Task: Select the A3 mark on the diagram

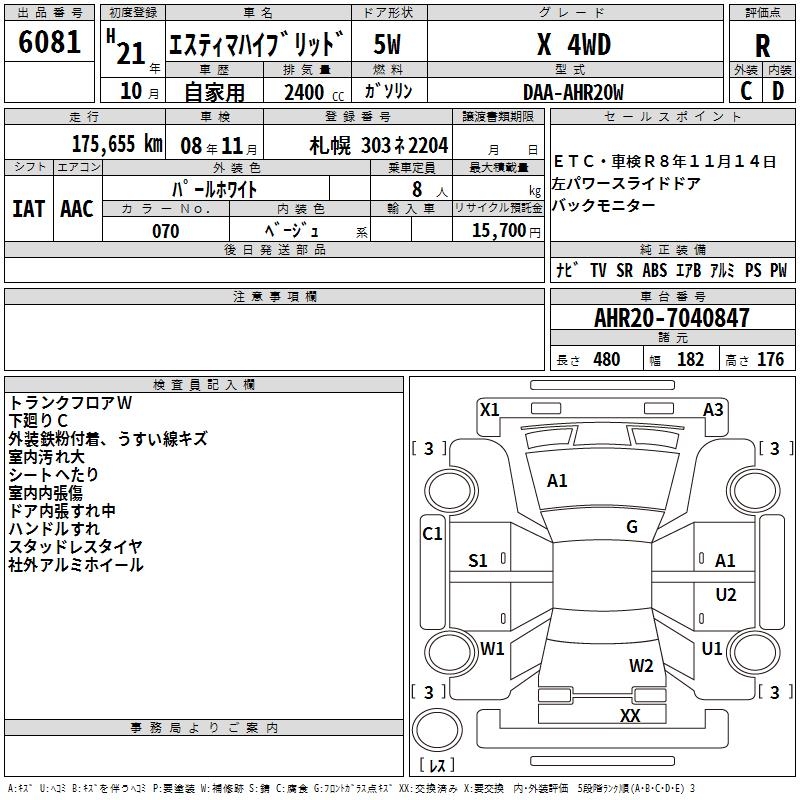Action: pos(713,410)
